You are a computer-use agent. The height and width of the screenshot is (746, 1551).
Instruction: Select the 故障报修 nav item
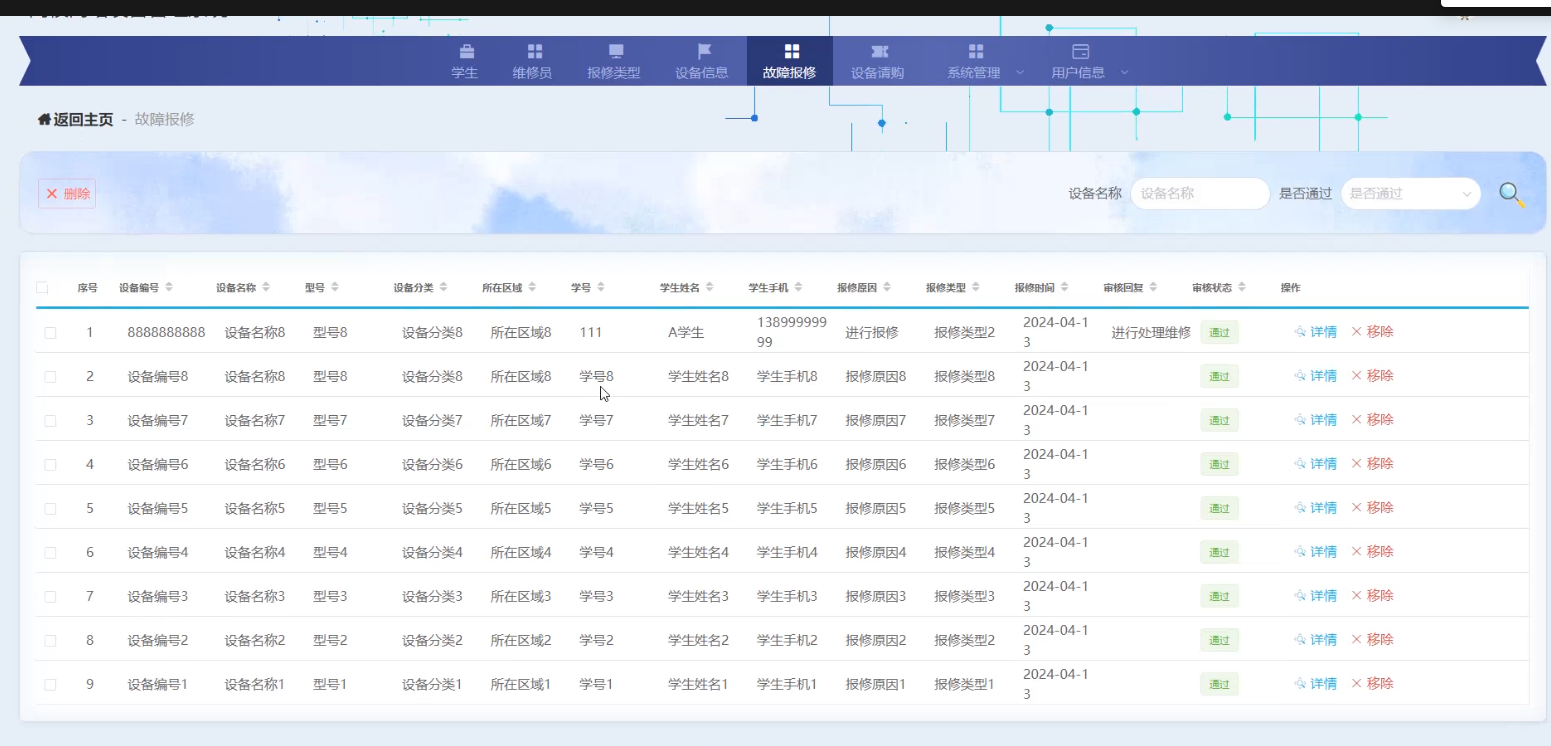point(789,61)
